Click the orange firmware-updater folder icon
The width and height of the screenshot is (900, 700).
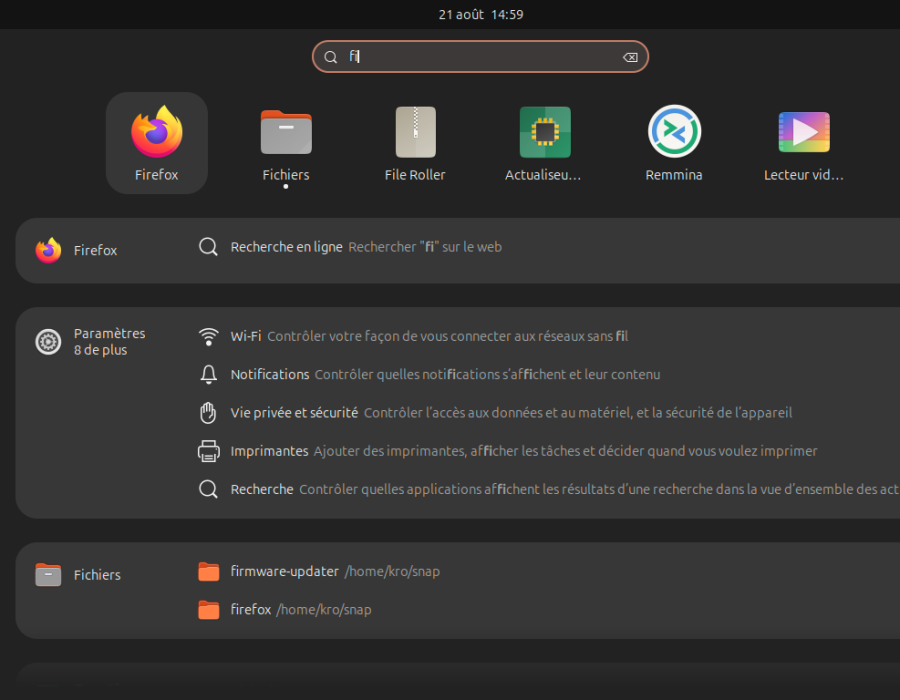click(208, 571)
